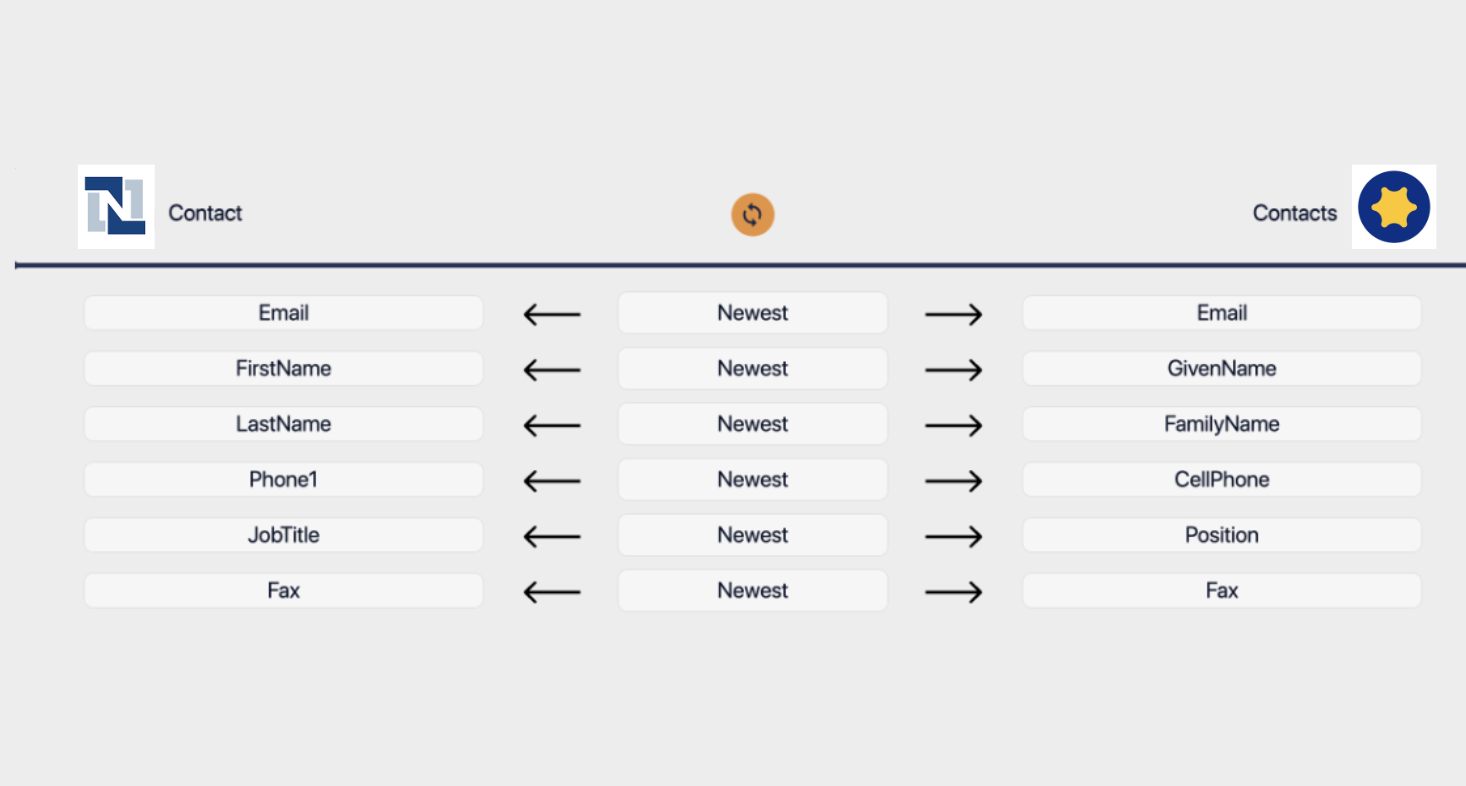Click the orange sync icon in the header
The image size is (1466, 786).
753,215
